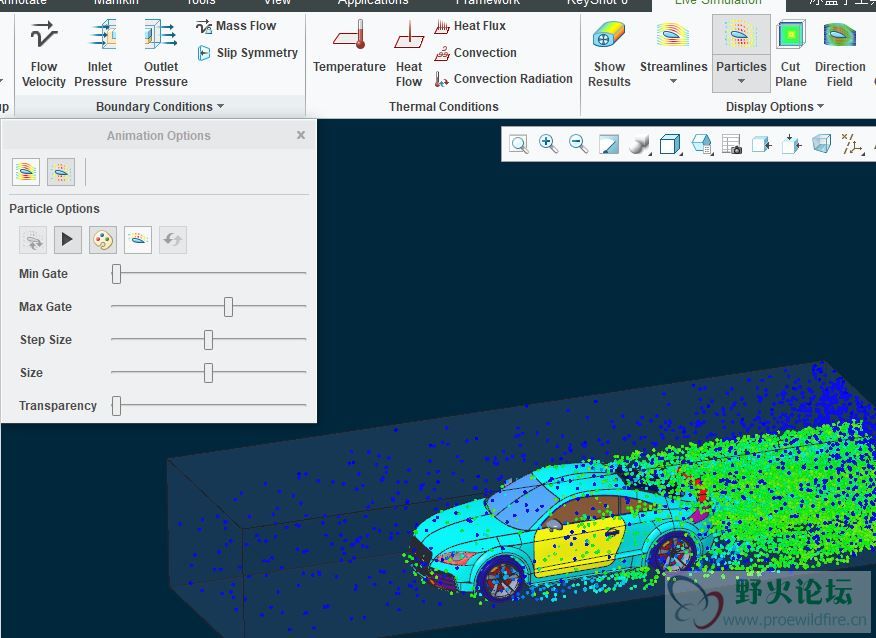Click the Particle Options heading text
The height and width of the screenshot is (638, 876).
coord(54,208)
